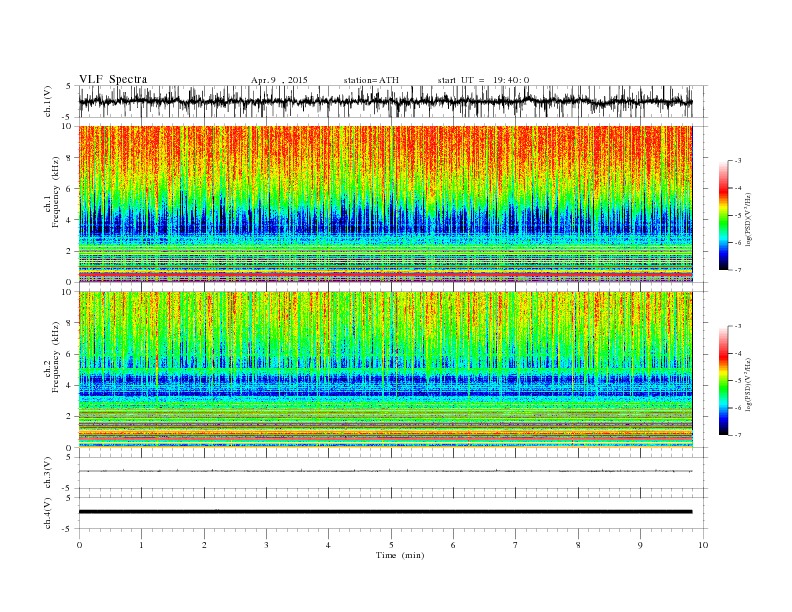Click the color scale bar beside ch.1 spectrogram
The image size is (792, 612).
click(x=724, y=215)
